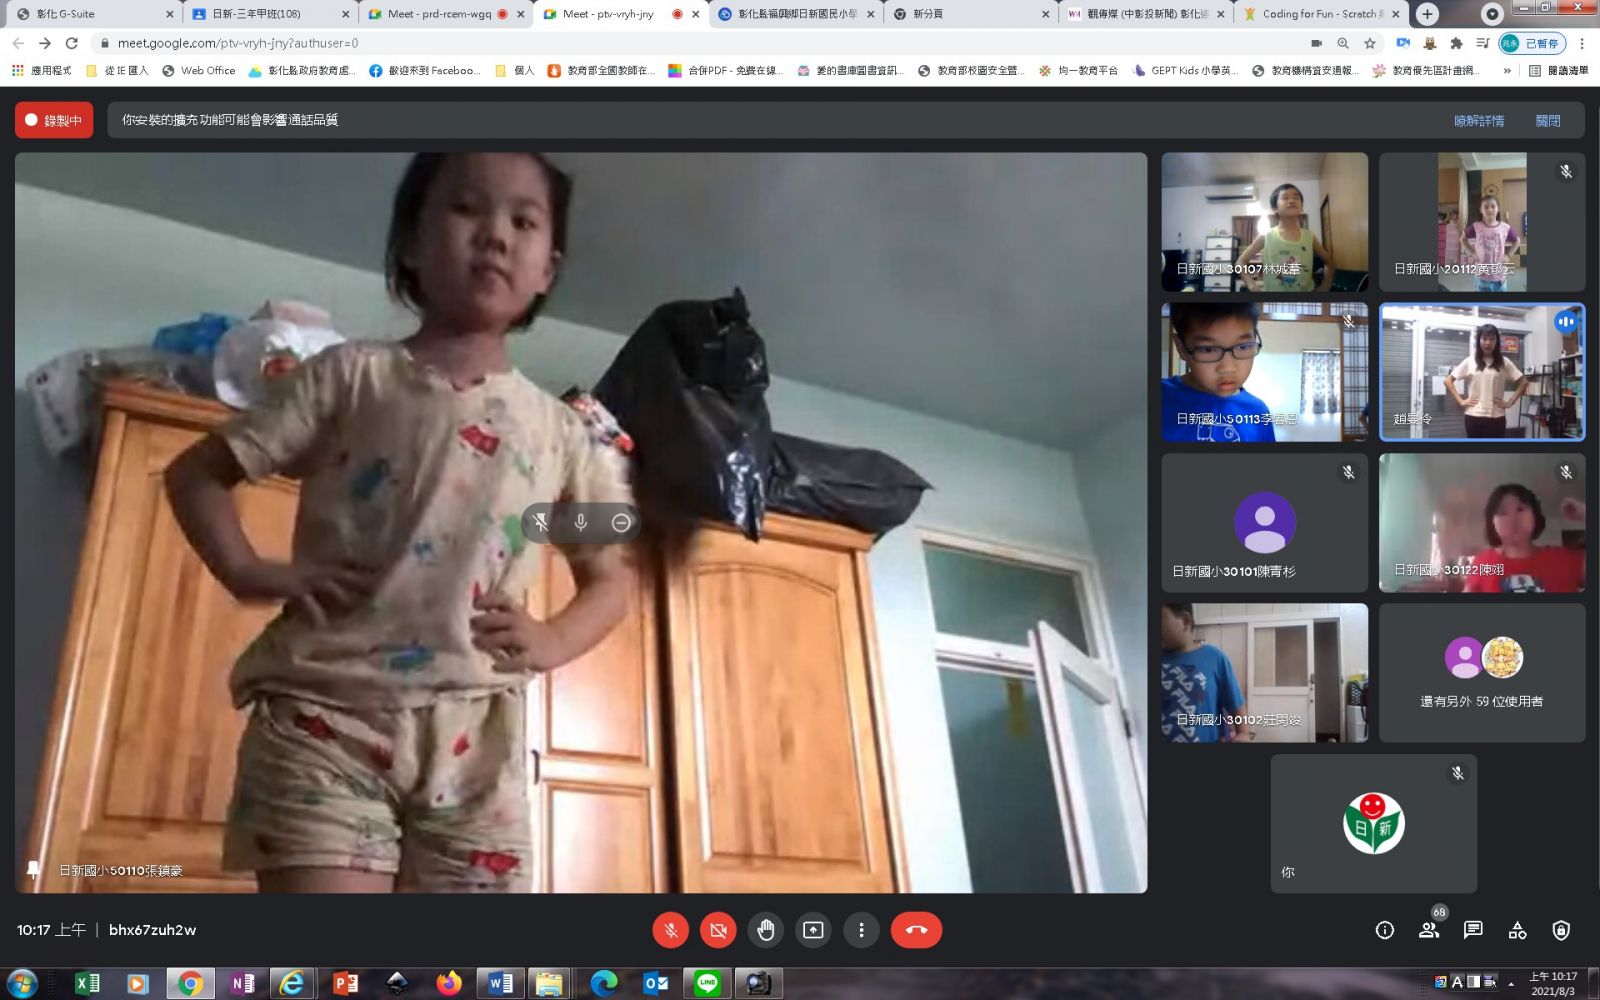Unpin the main video tile overlay icon
The width and height of the screenshot is (1600, 1000).
coord(541,522)
